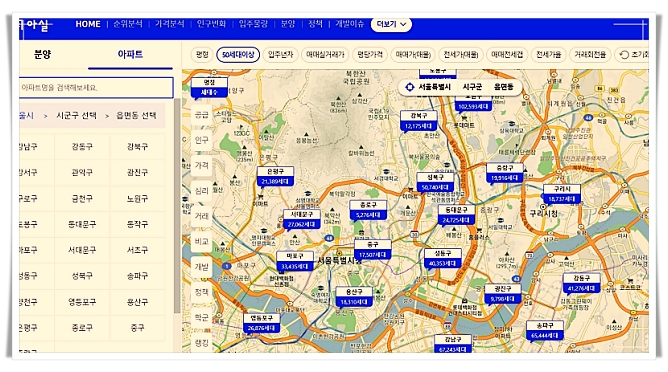
Task: Choose 강동구 in district list
Action: click(82, 147)
